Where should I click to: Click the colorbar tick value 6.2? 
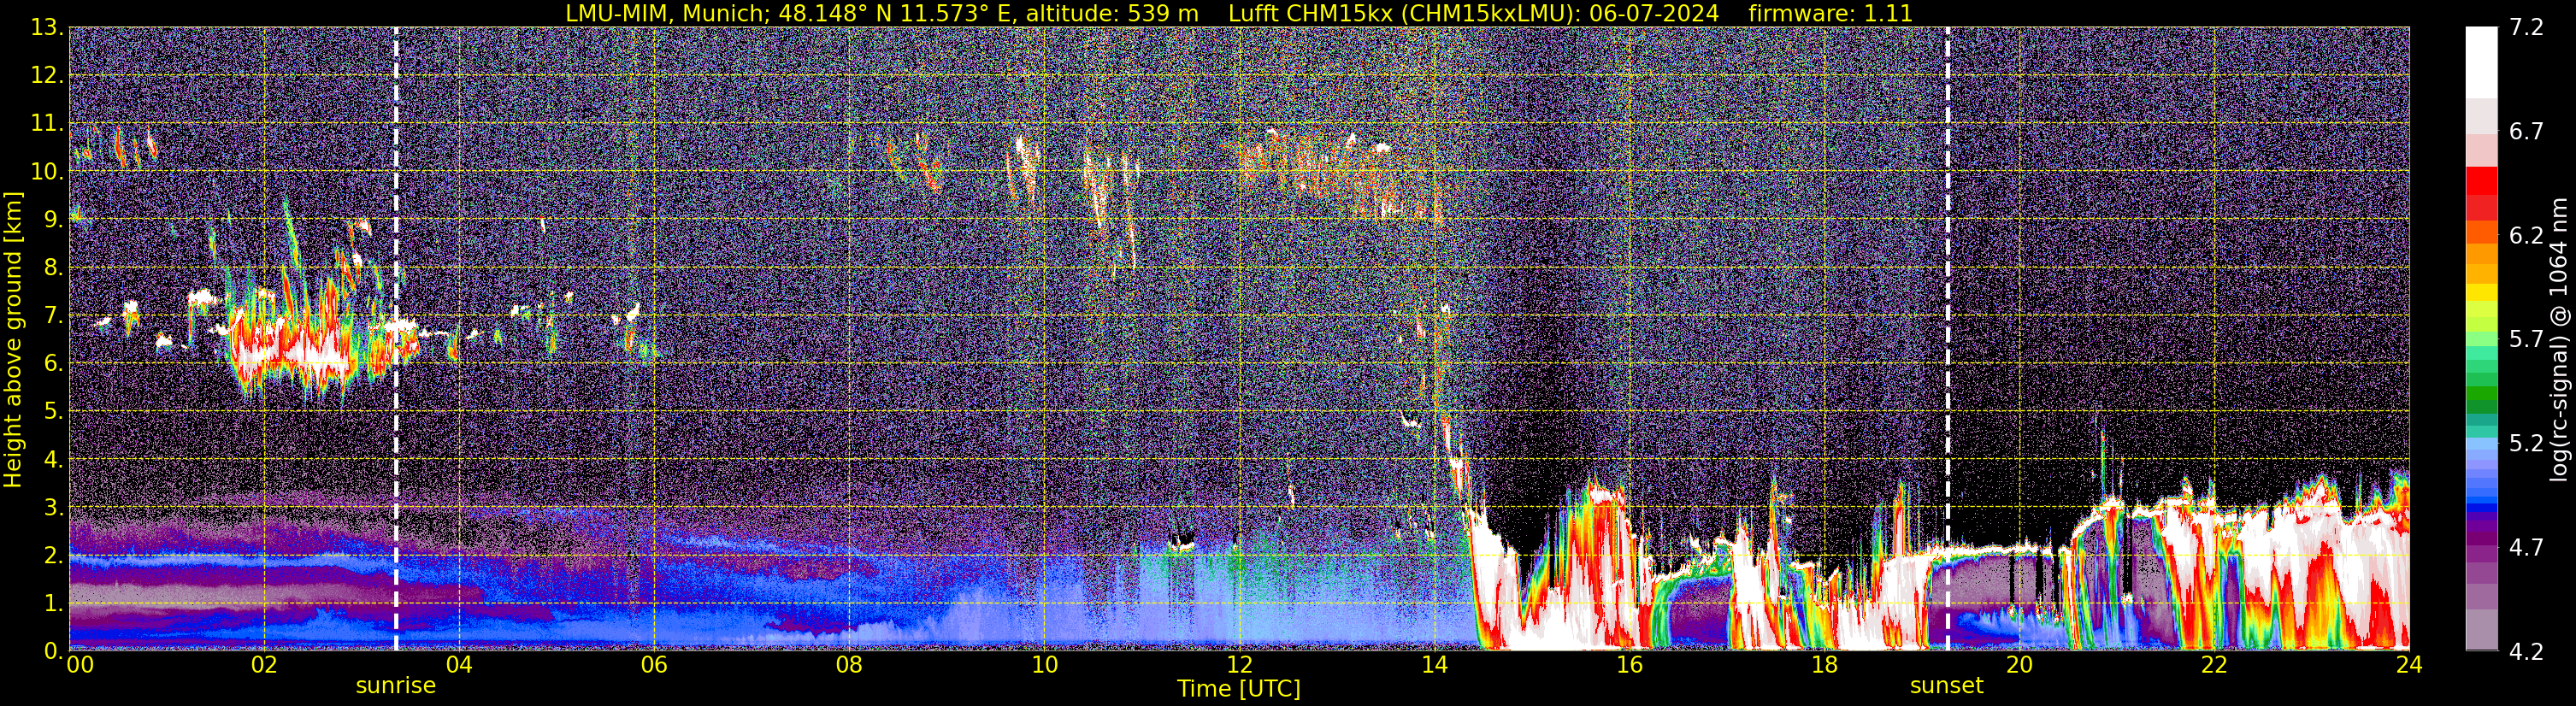(x=2526, y=236)
